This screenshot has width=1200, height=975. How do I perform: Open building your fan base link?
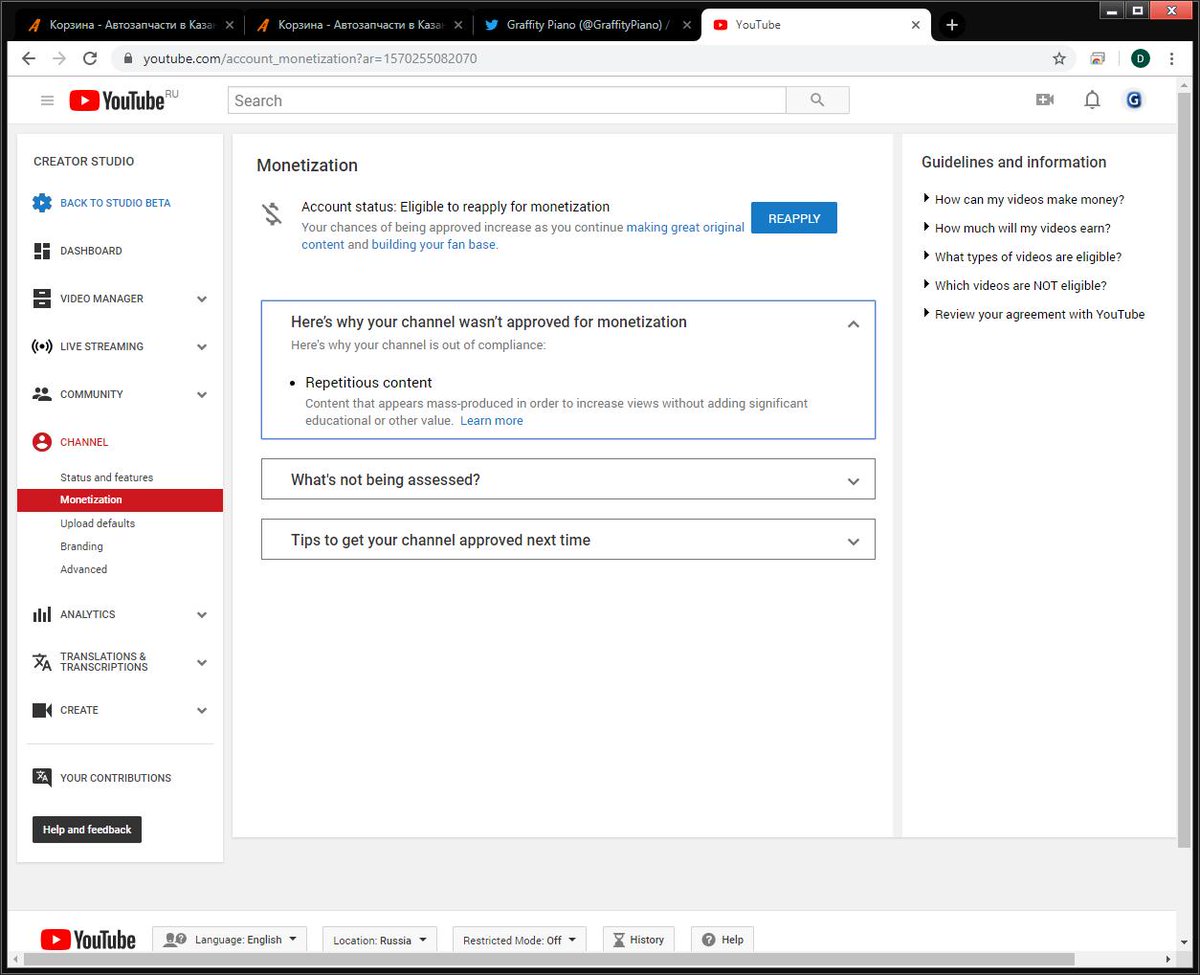433,244
